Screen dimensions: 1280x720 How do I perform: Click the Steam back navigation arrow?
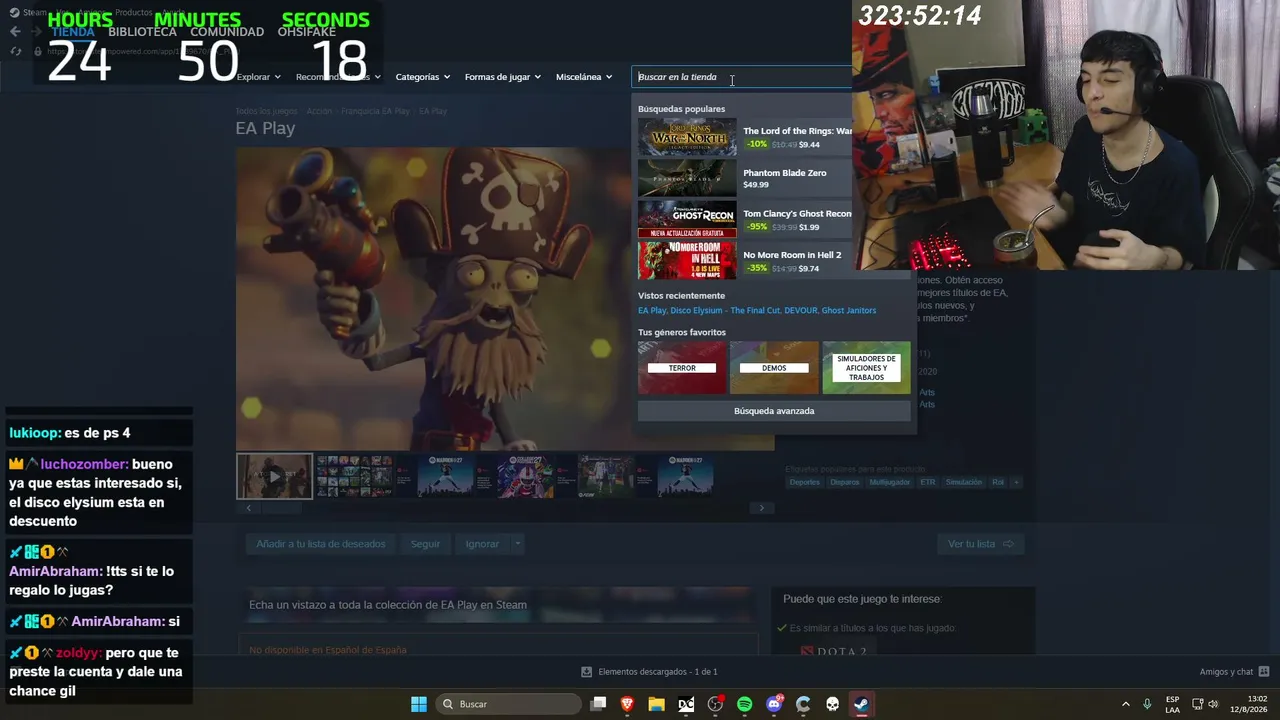tap(15, 31)
